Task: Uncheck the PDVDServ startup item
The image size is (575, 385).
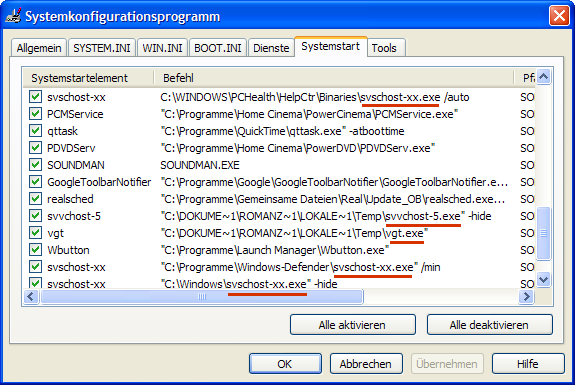Action: [x=36, y=148]
